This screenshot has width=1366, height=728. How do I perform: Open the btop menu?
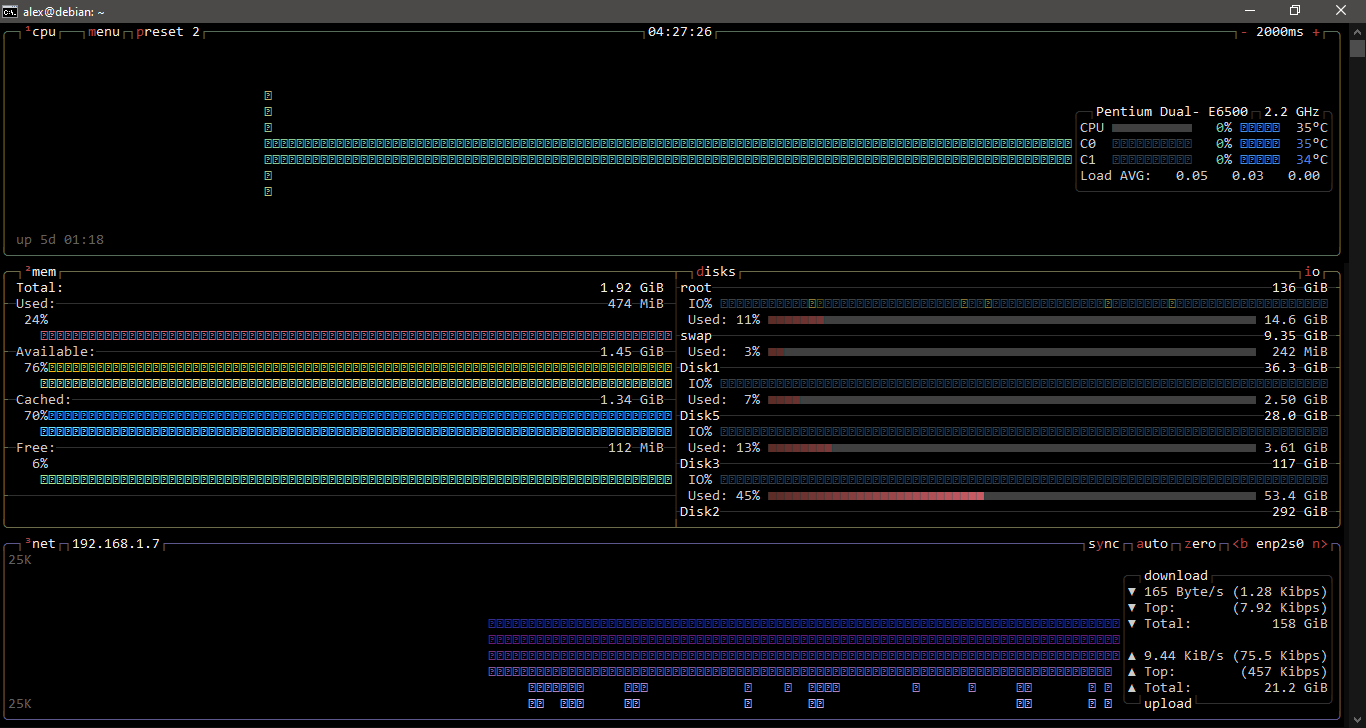[103, 31]
